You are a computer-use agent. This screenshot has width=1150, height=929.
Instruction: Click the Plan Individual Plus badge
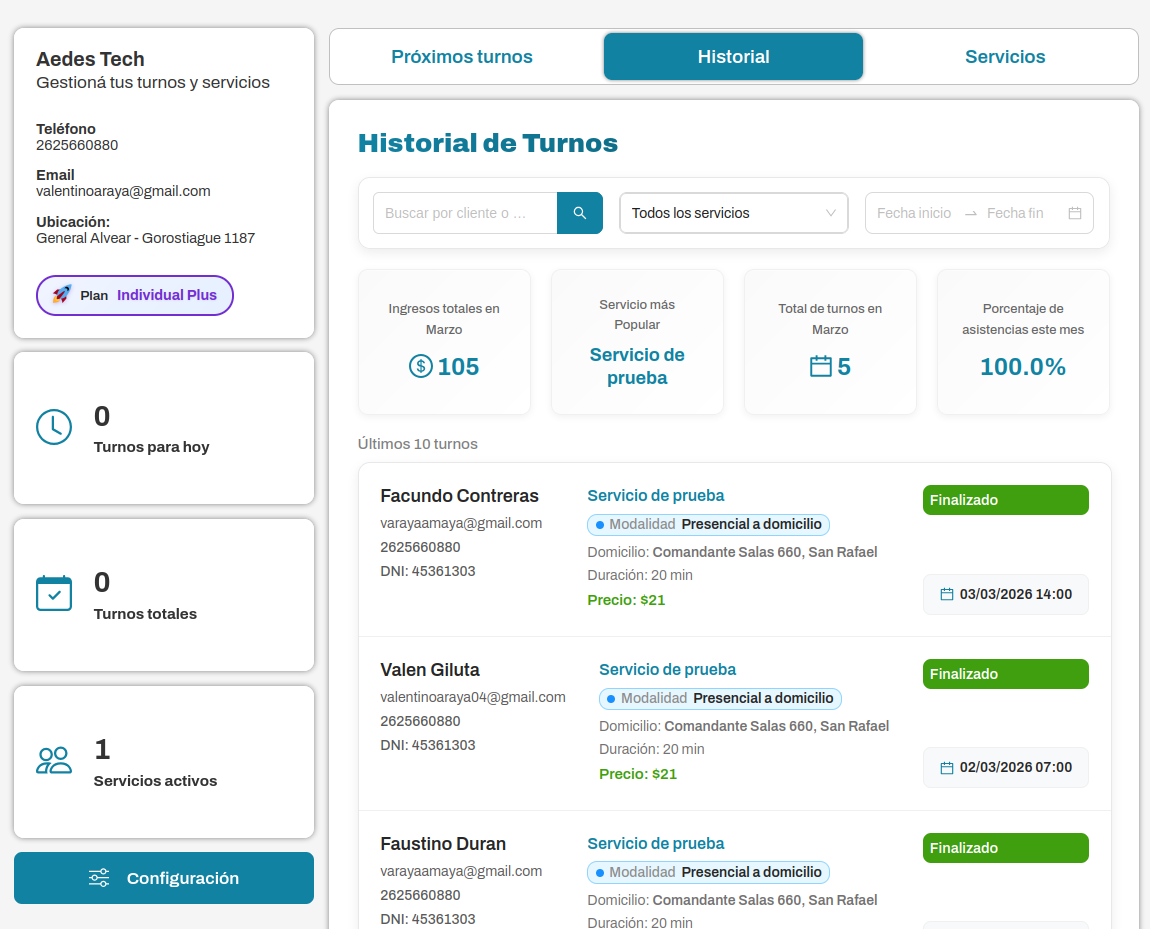click(134, 295)
